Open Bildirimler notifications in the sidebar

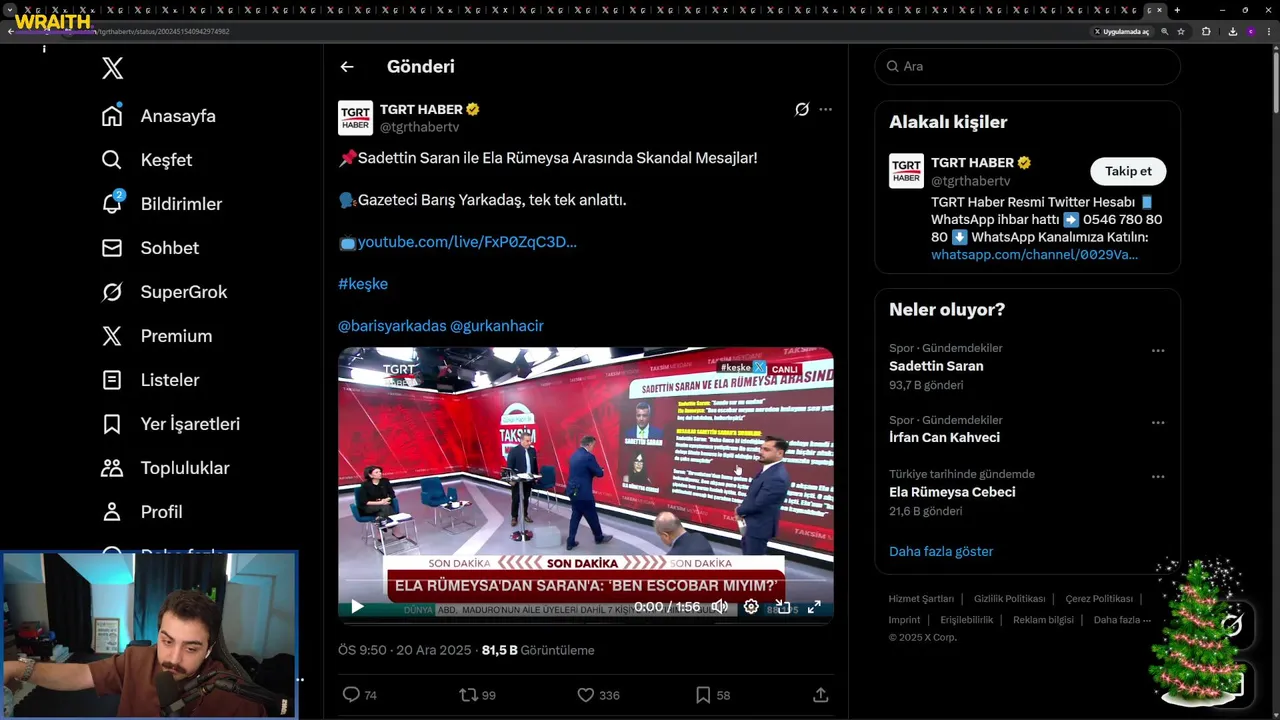coord(161,204)
